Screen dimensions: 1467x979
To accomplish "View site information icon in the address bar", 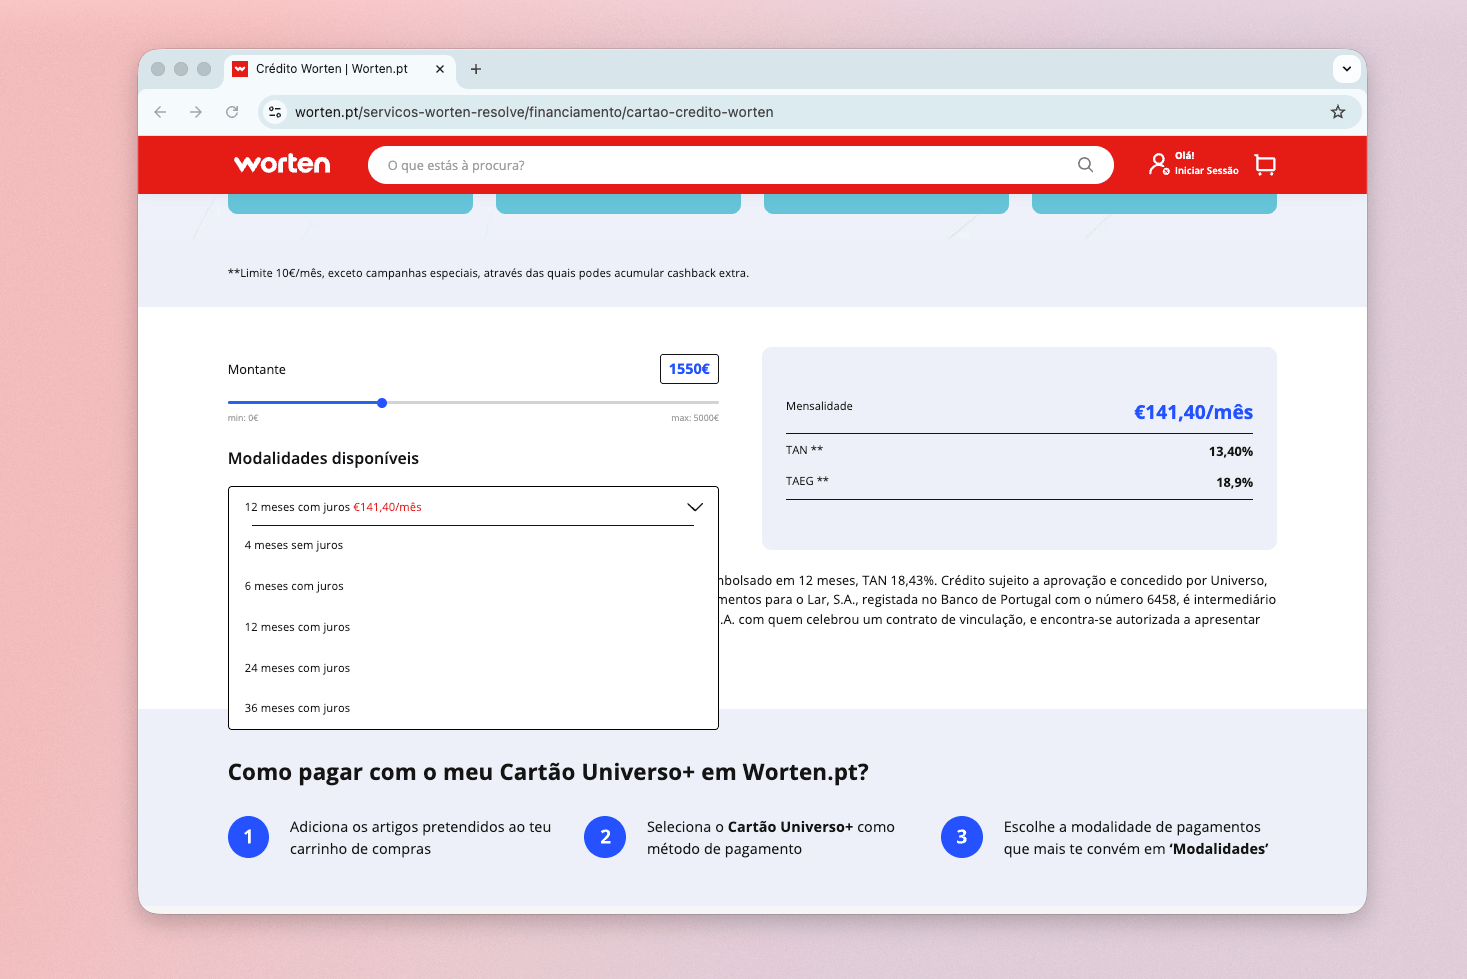I will pyautogui.click(x=275, y=112).
